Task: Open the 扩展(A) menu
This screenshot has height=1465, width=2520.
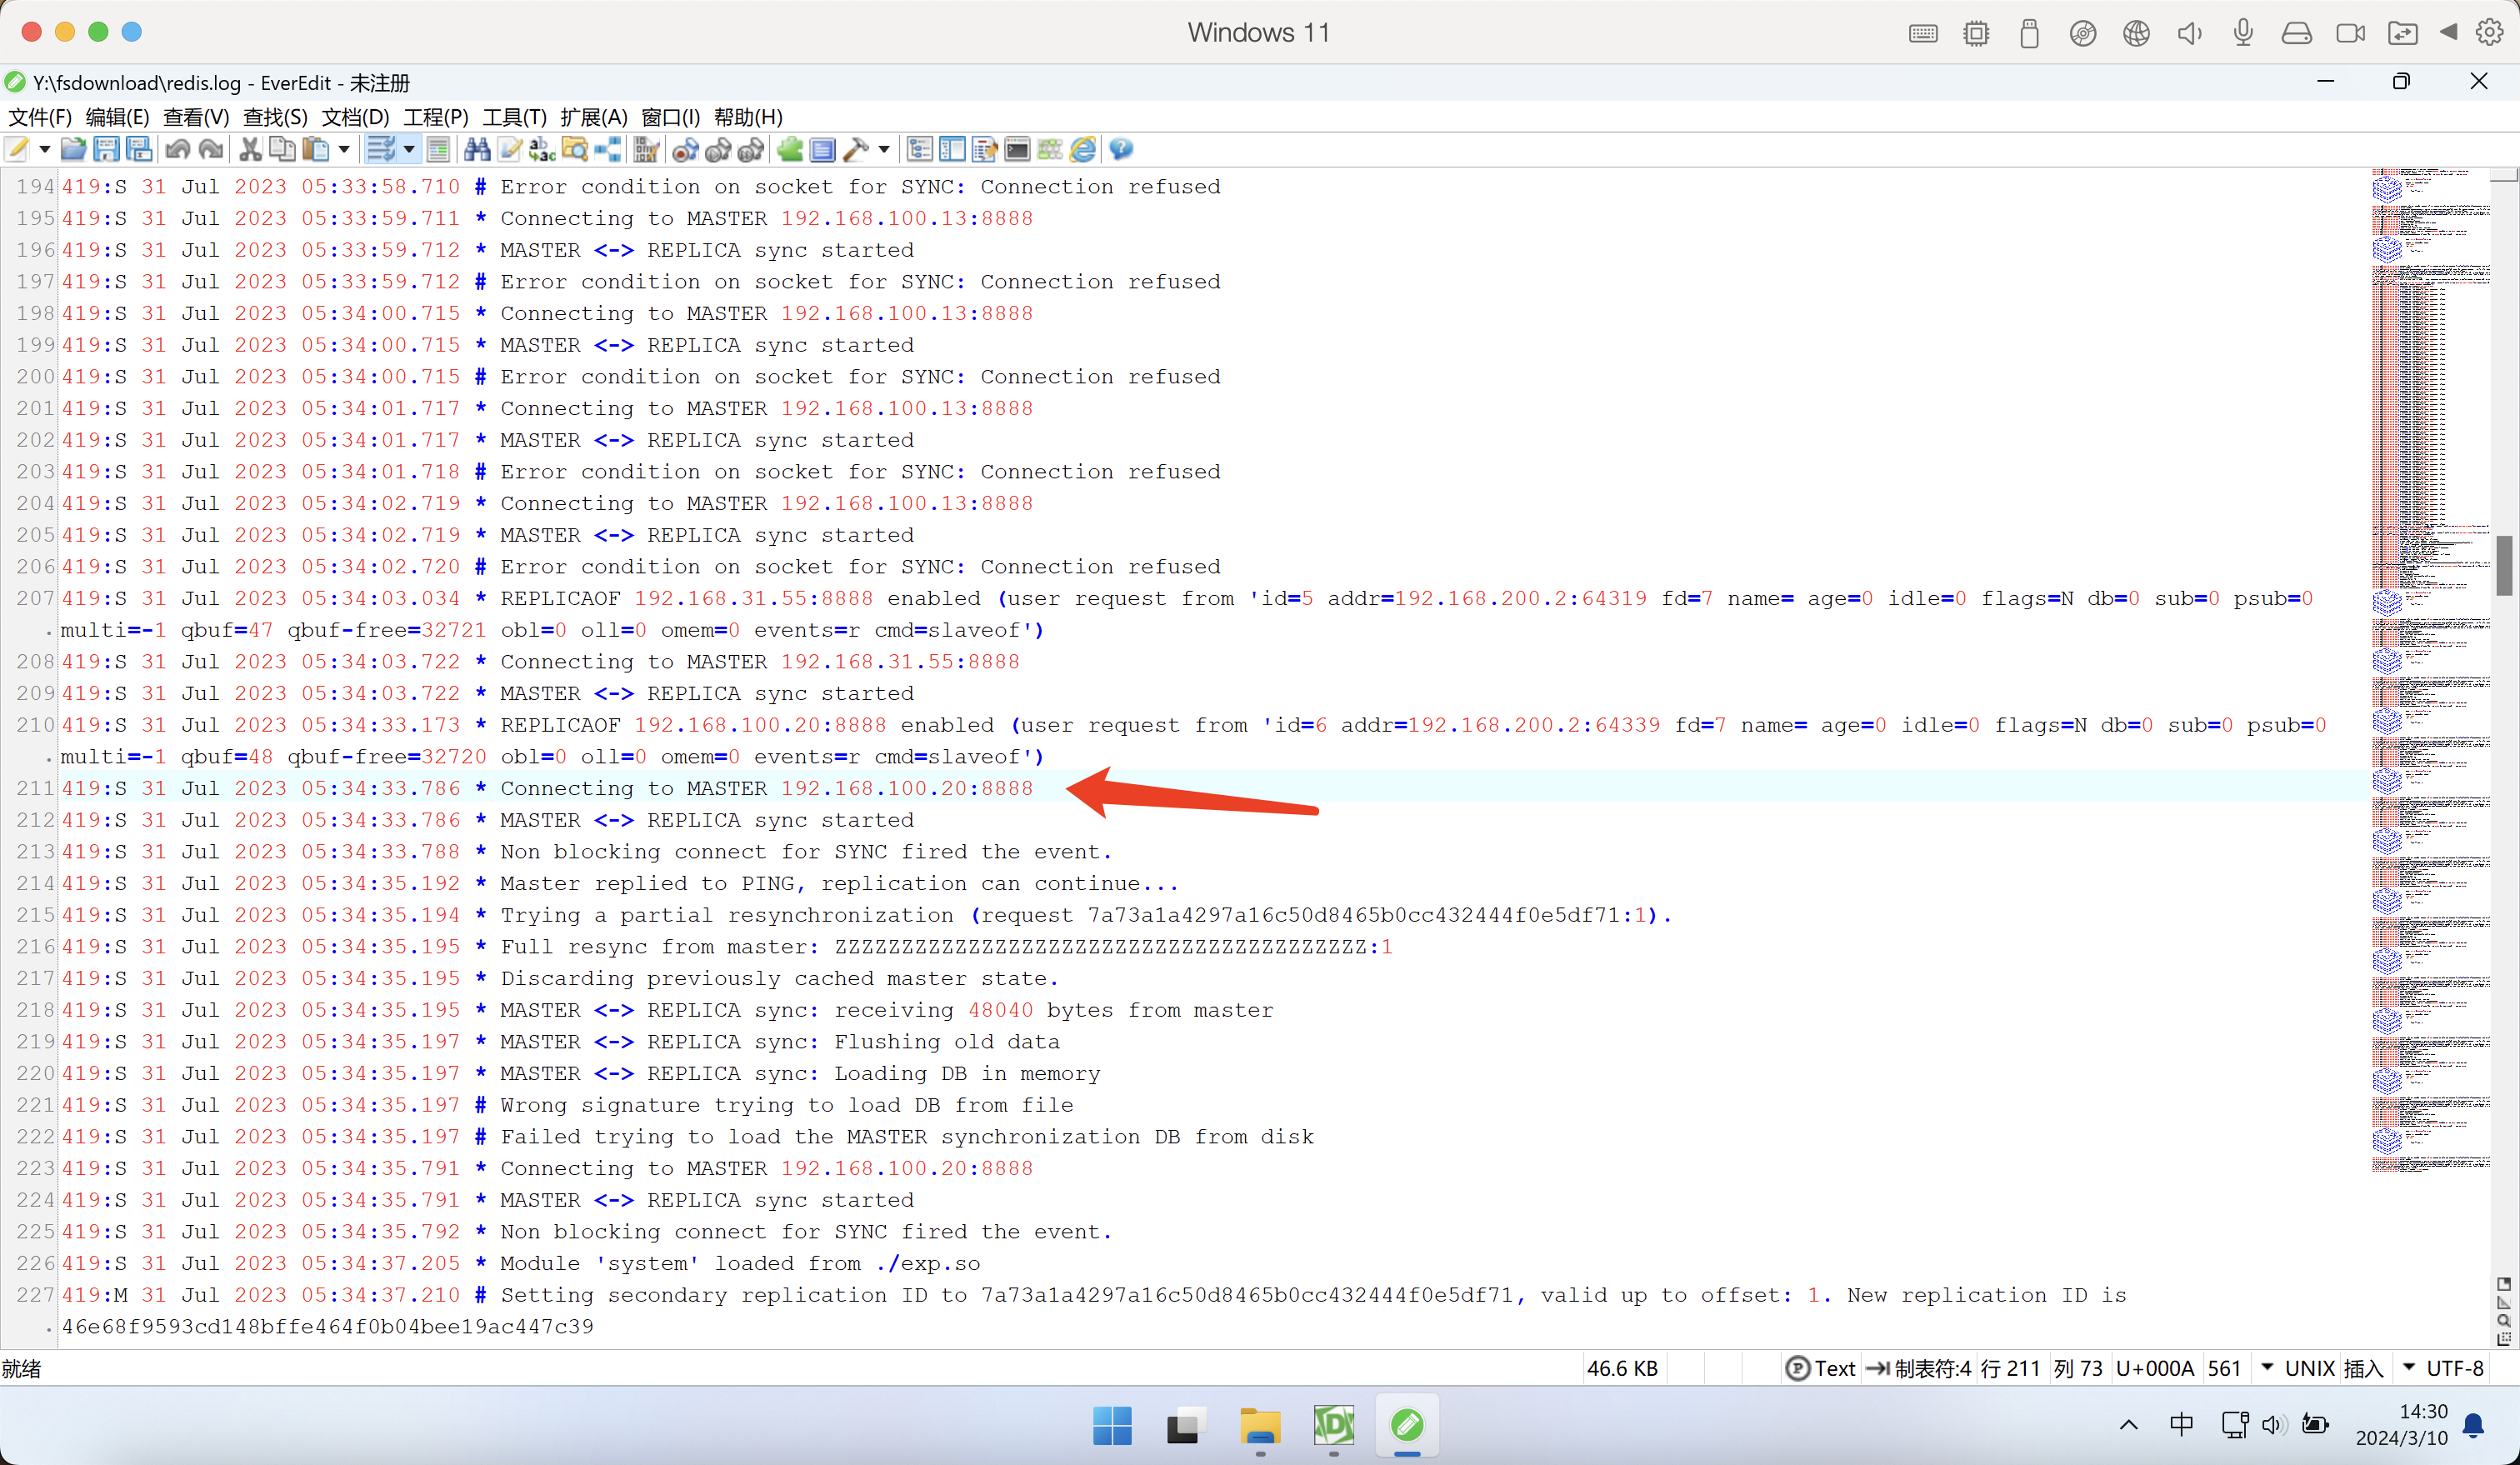Action: coord(594,117)
